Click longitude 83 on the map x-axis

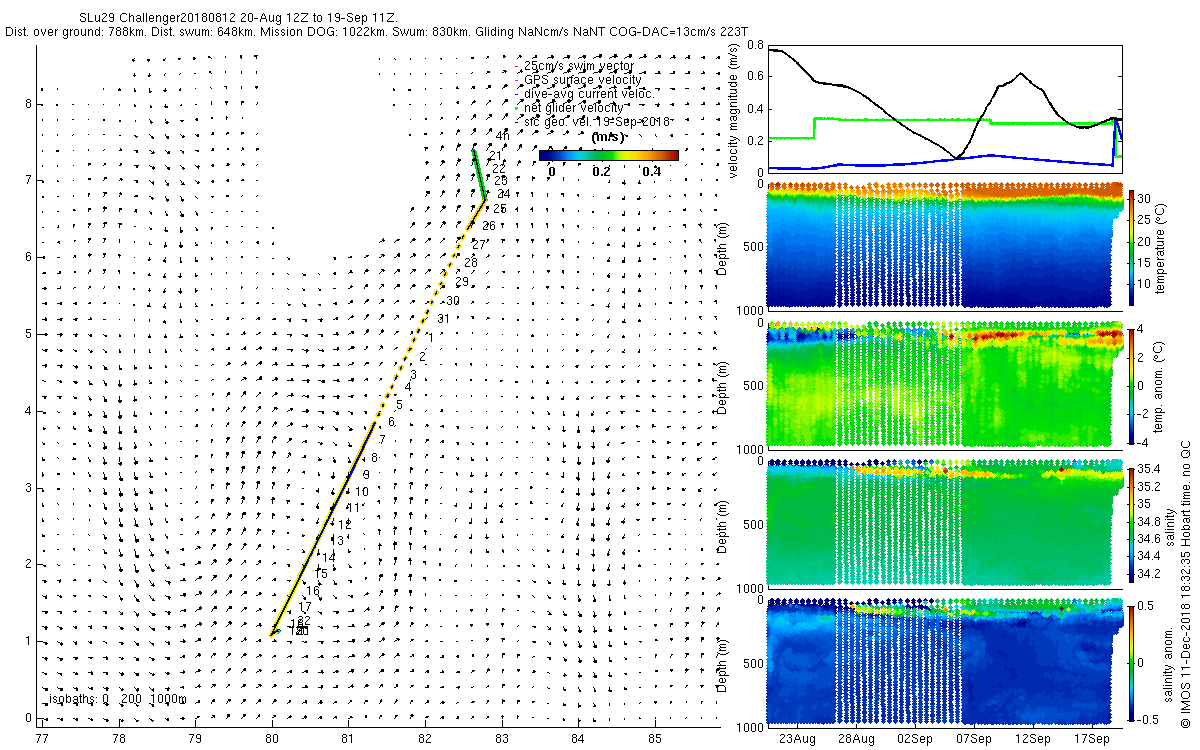pyautogui.click(x=502, y=738)
